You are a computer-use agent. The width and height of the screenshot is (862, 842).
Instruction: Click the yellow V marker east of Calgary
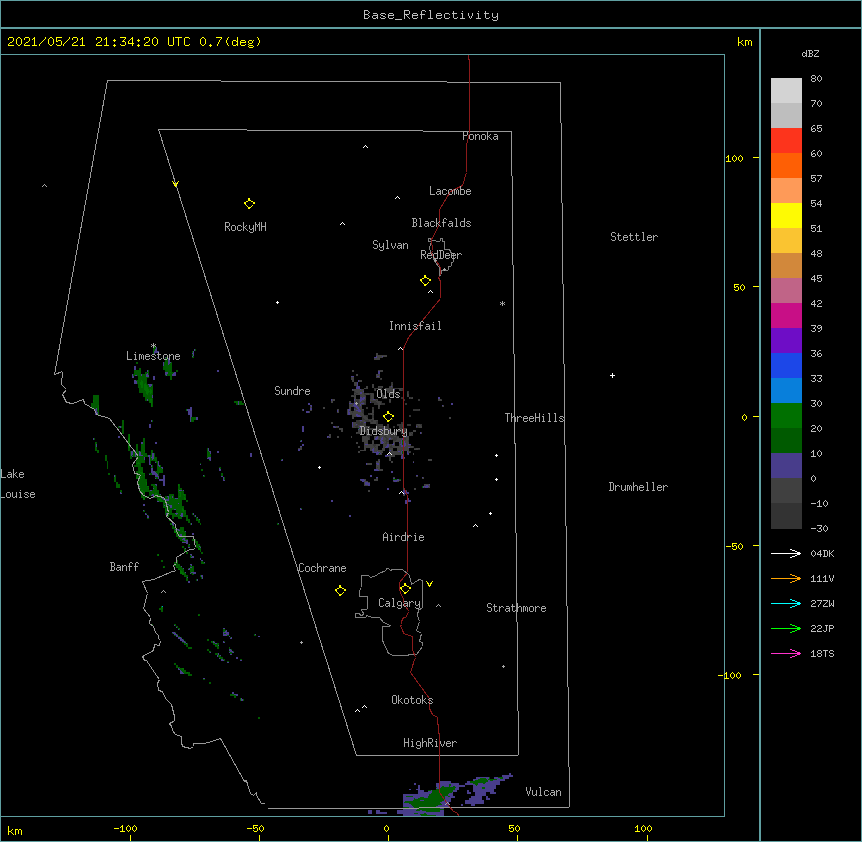(x=429, y=584)
